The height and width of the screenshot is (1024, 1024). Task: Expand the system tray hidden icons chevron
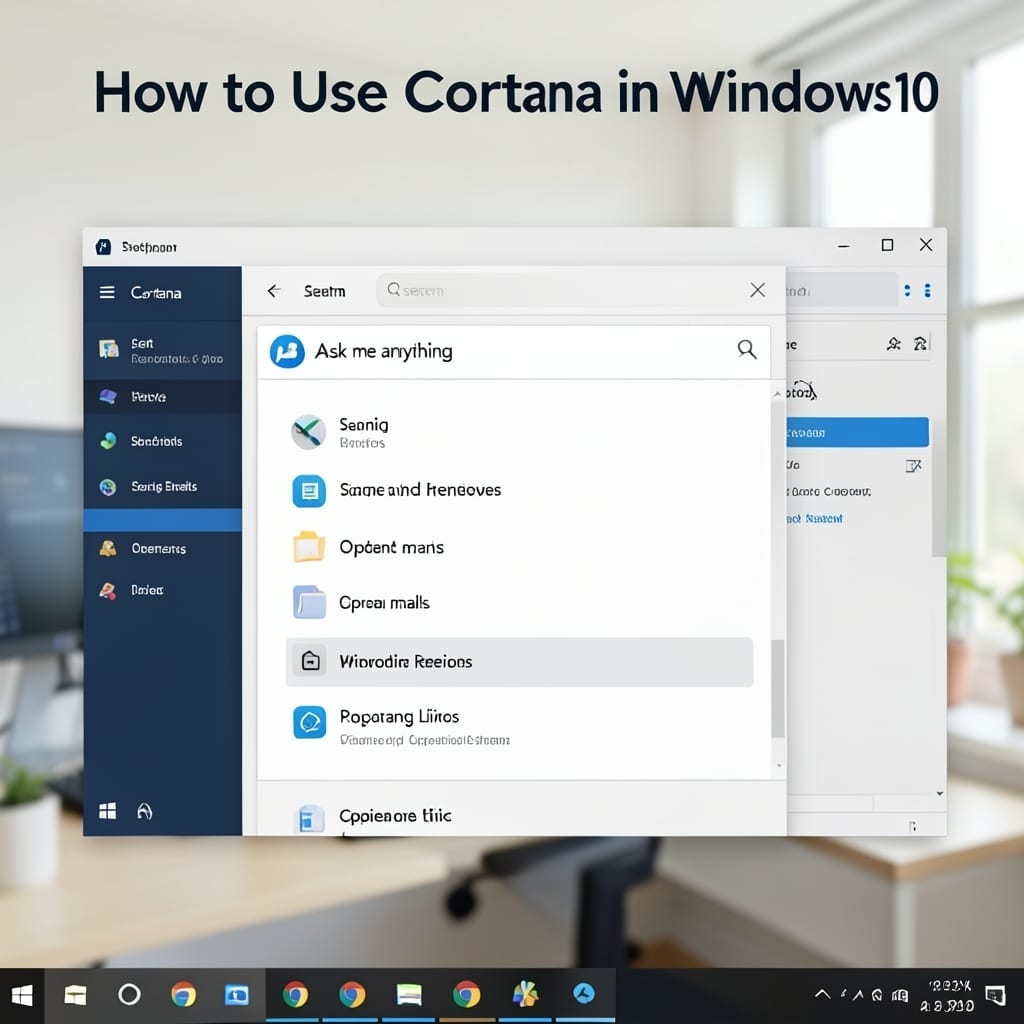click(x=823, y=995)
